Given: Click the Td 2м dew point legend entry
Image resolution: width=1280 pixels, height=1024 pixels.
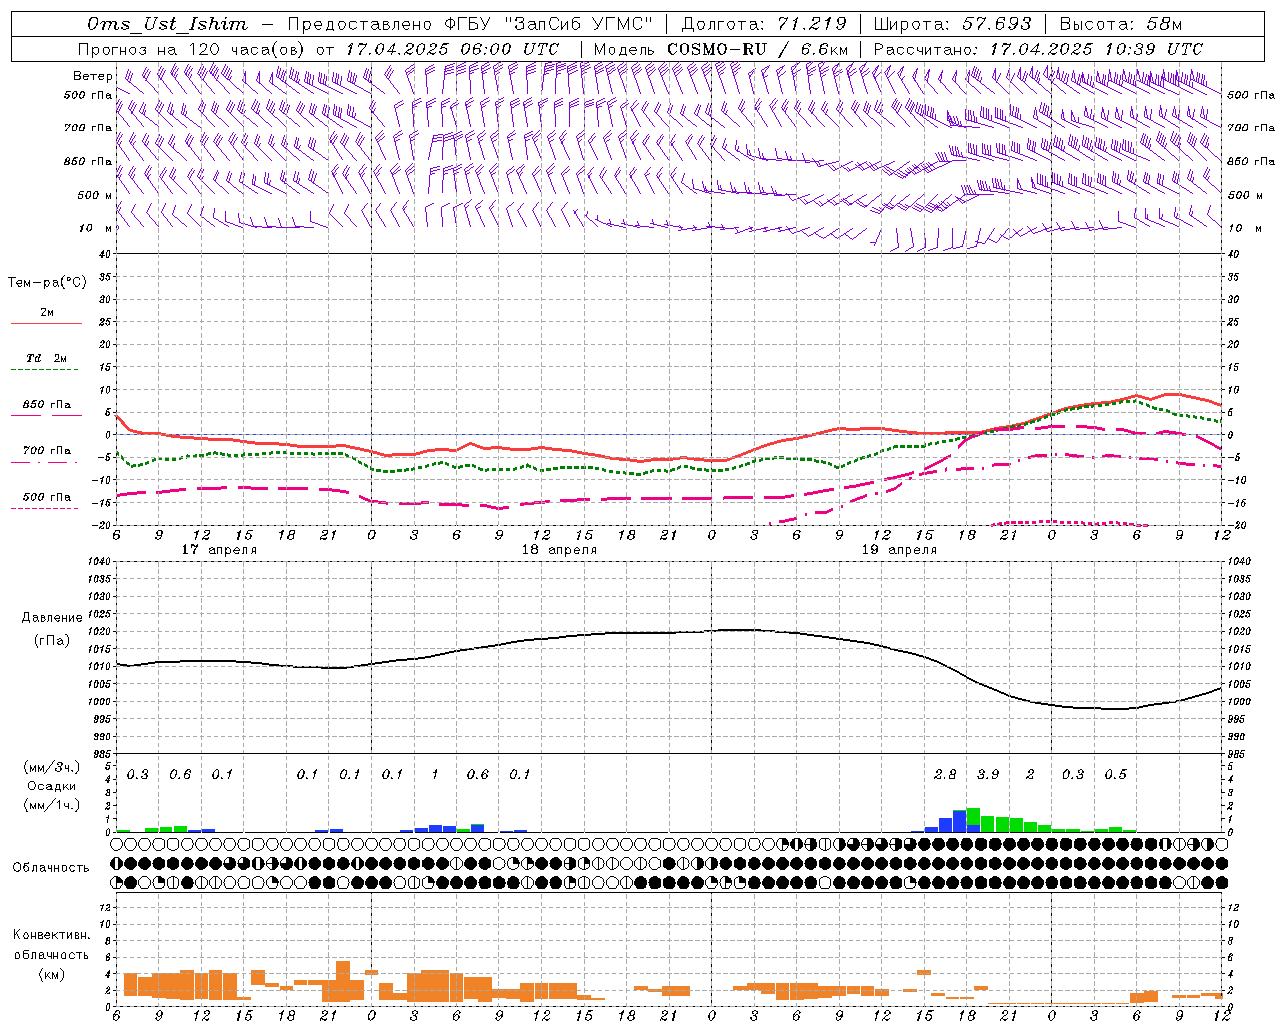Looking at the screenshot, I should [47, 358].
